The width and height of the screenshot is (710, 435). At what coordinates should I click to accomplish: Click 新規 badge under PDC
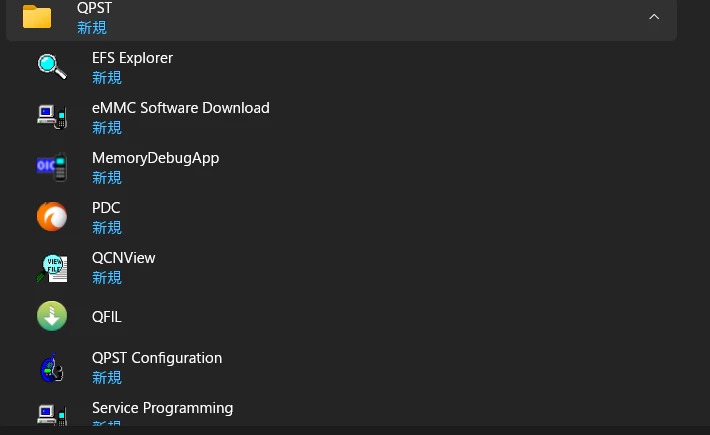[x=107, y=227]
